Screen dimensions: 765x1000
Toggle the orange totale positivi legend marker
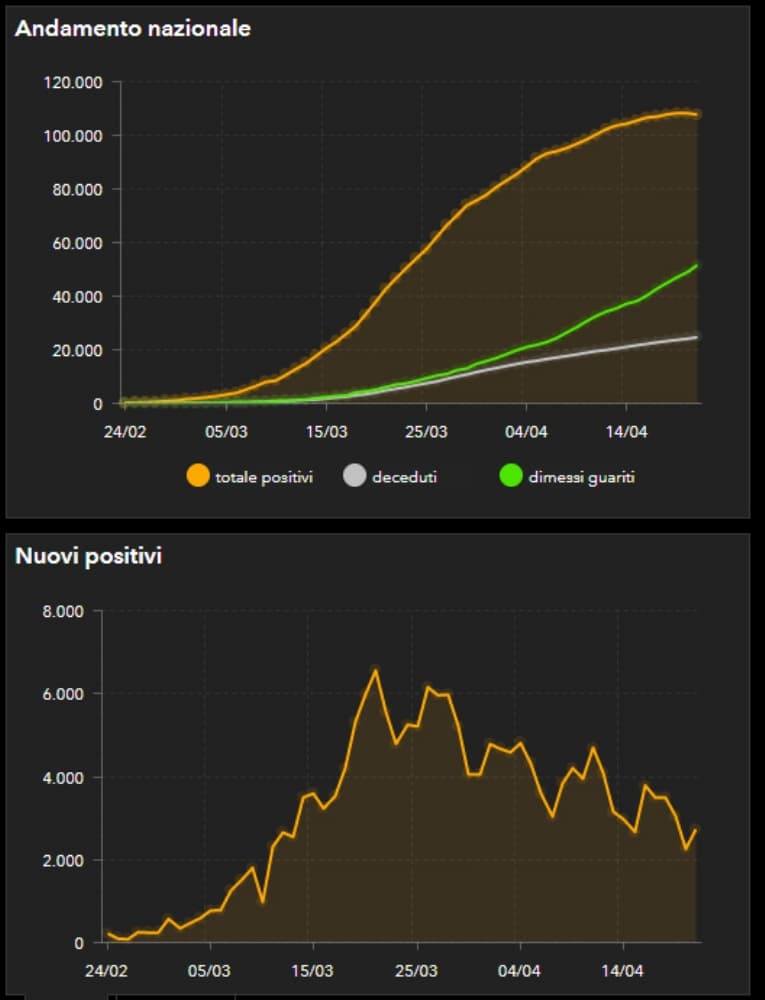[198, 477]
